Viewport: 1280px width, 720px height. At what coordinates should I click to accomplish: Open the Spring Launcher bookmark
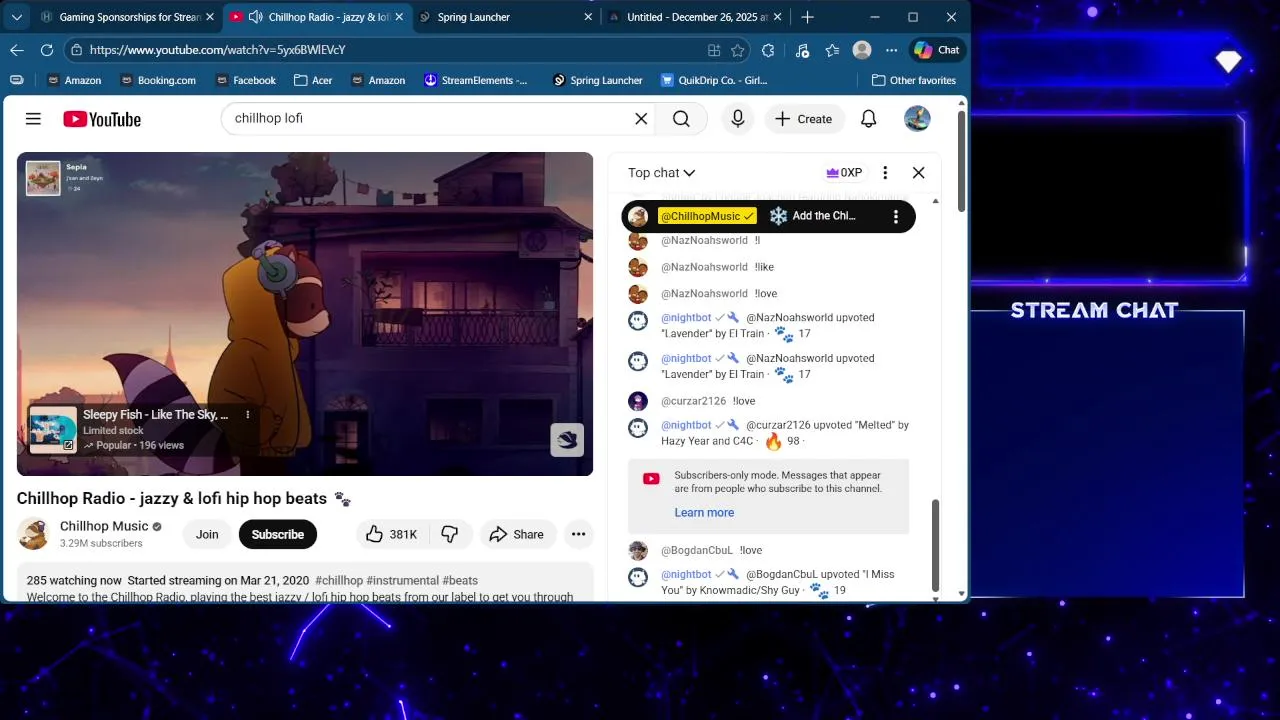[x=597, y=80]
